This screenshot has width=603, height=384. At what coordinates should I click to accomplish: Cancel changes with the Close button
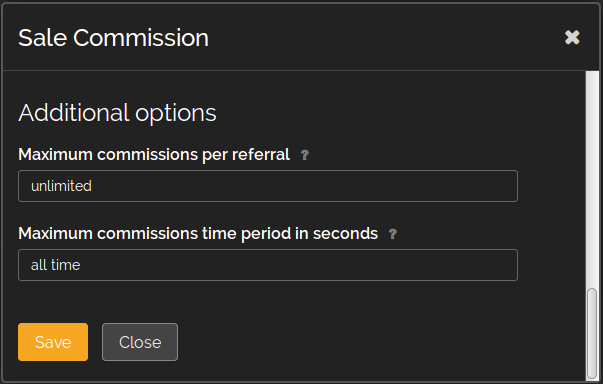pyautogui.click(x=140, y=342)
